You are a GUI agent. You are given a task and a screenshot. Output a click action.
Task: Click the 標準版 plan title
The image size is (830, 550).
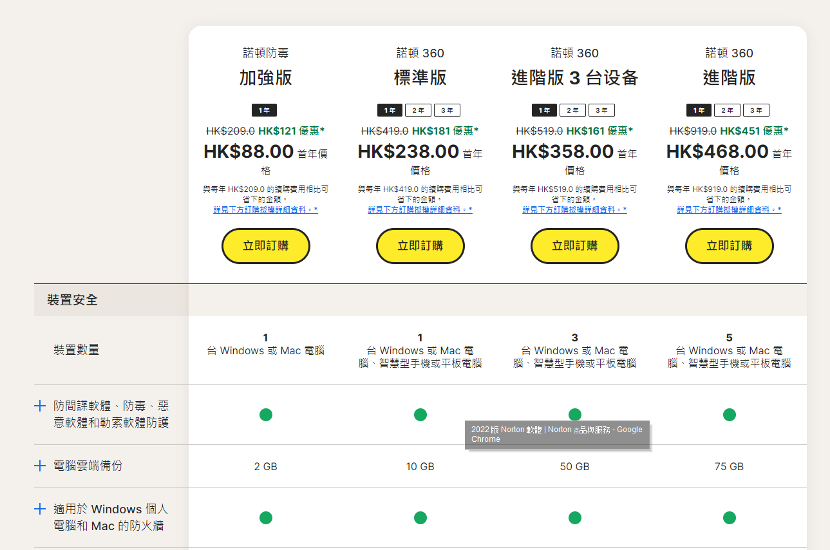[420, 78]
